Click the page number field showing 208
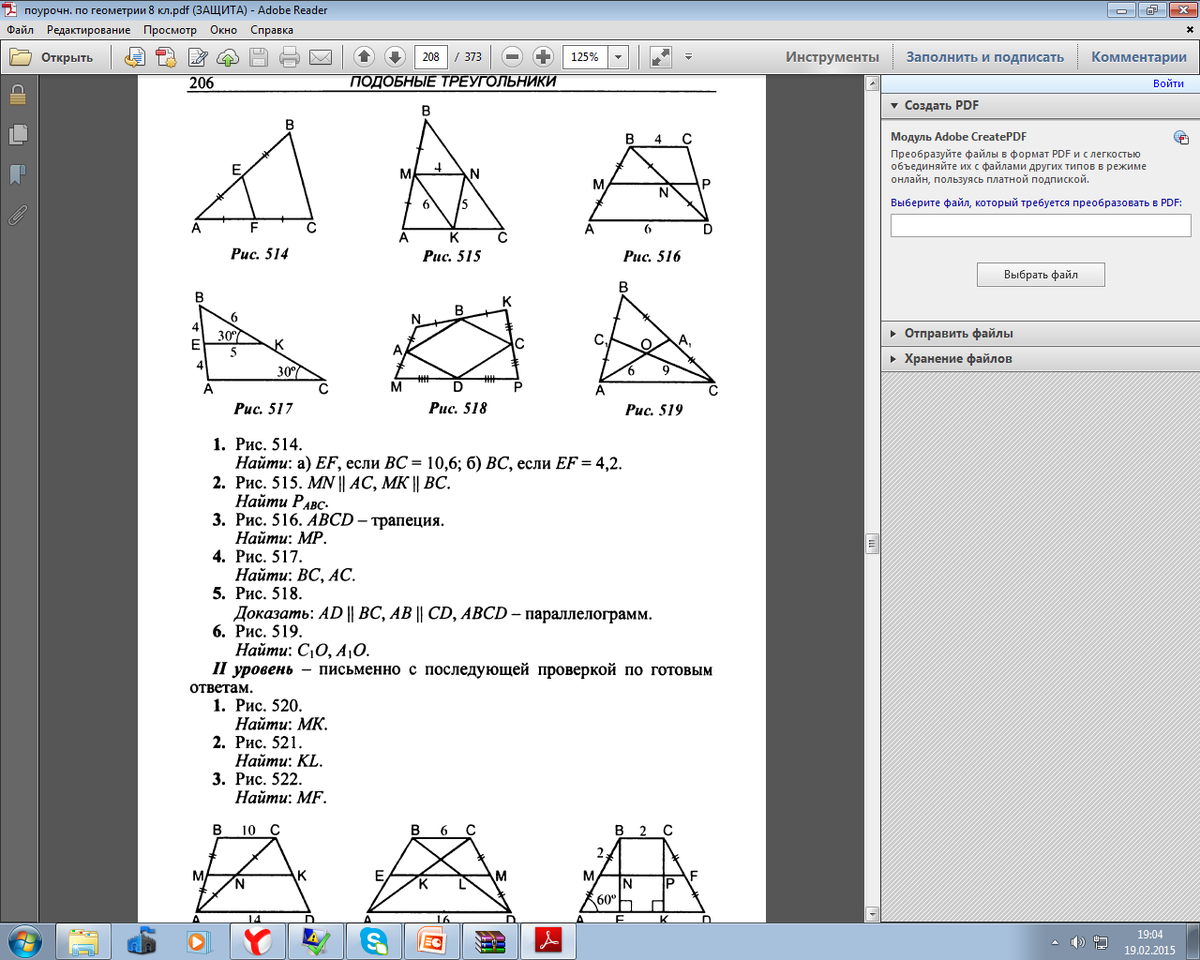 click(x=431, y=57)
